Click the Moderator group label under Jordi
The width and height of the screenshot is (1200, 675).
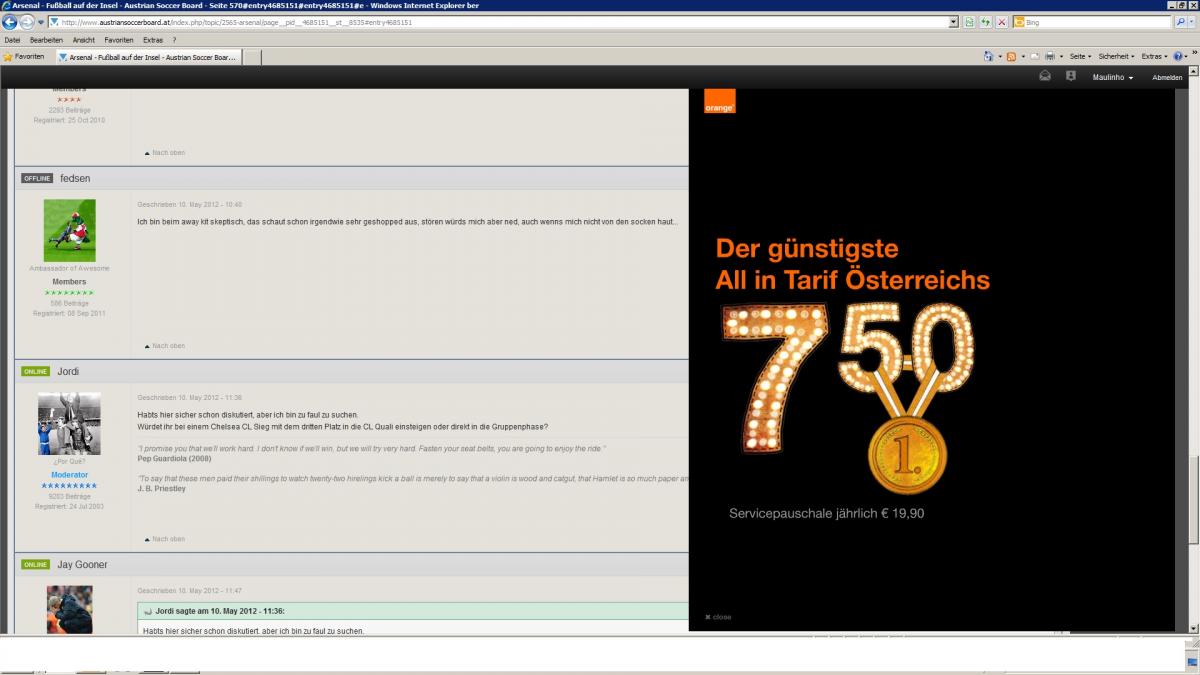point(70,475)
